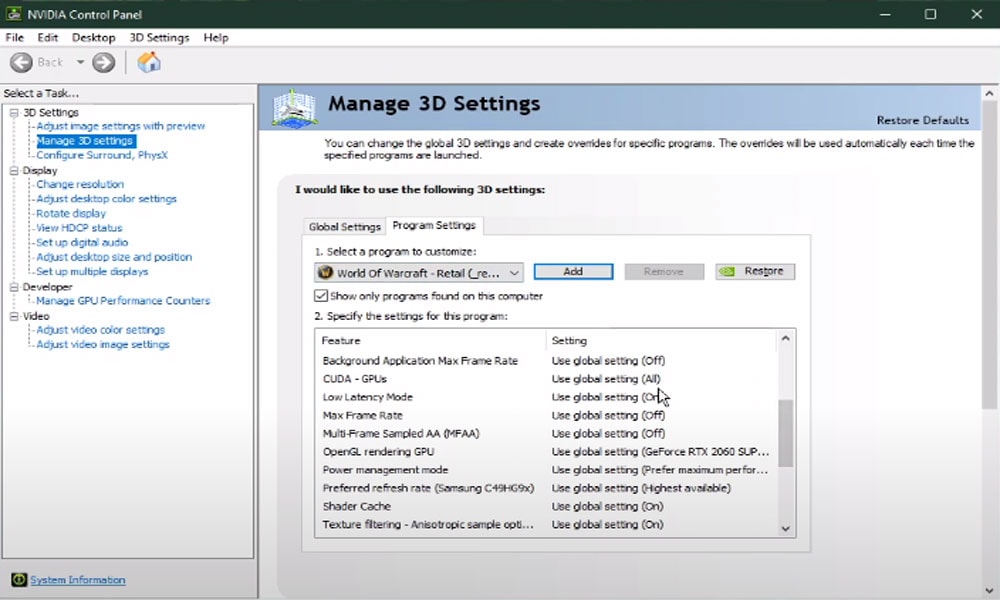This screenshot has height=600, width=1000.
Task: Open View HDCP status
Action: tap(79, 228)
